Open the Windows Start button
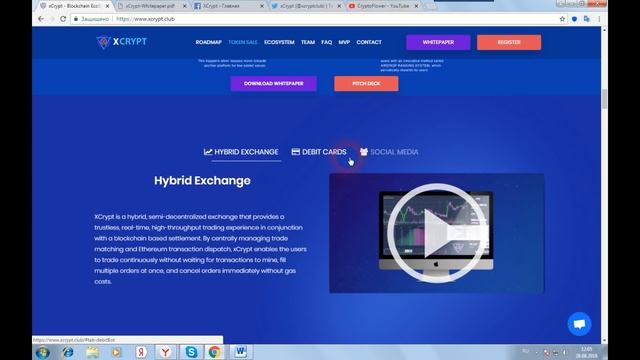 tap(42, 352)
